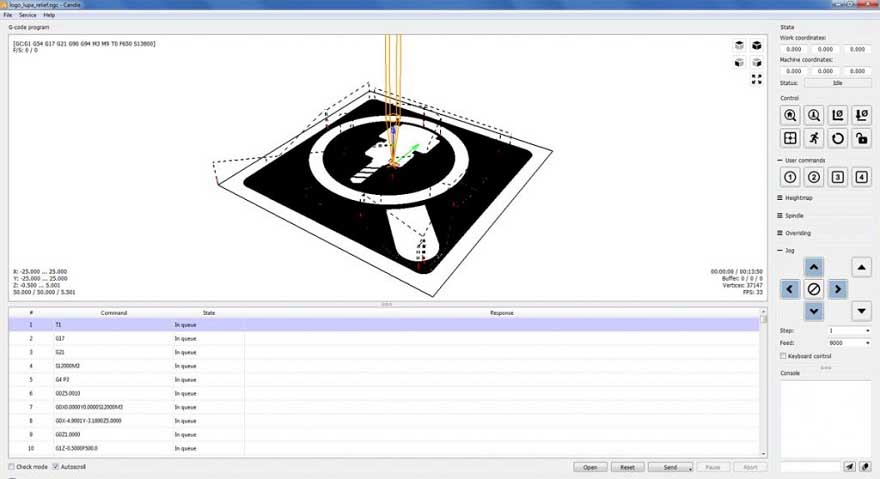
Task: Toggle the Autoscroll checkbox
Action: coord(56,467)
